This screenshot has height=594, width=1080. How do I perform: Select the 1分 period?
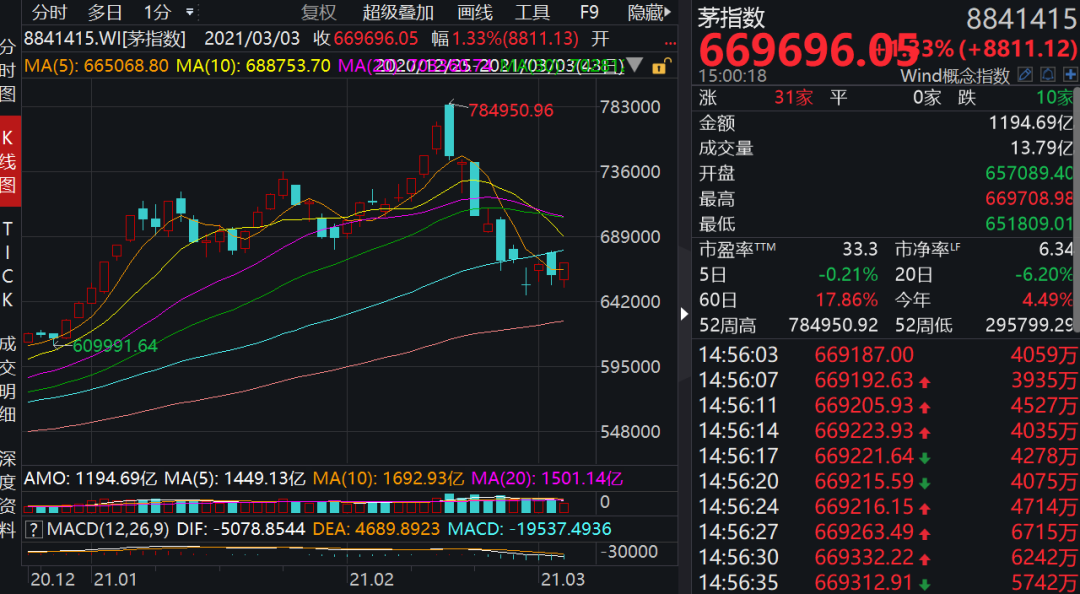[157, 12]
